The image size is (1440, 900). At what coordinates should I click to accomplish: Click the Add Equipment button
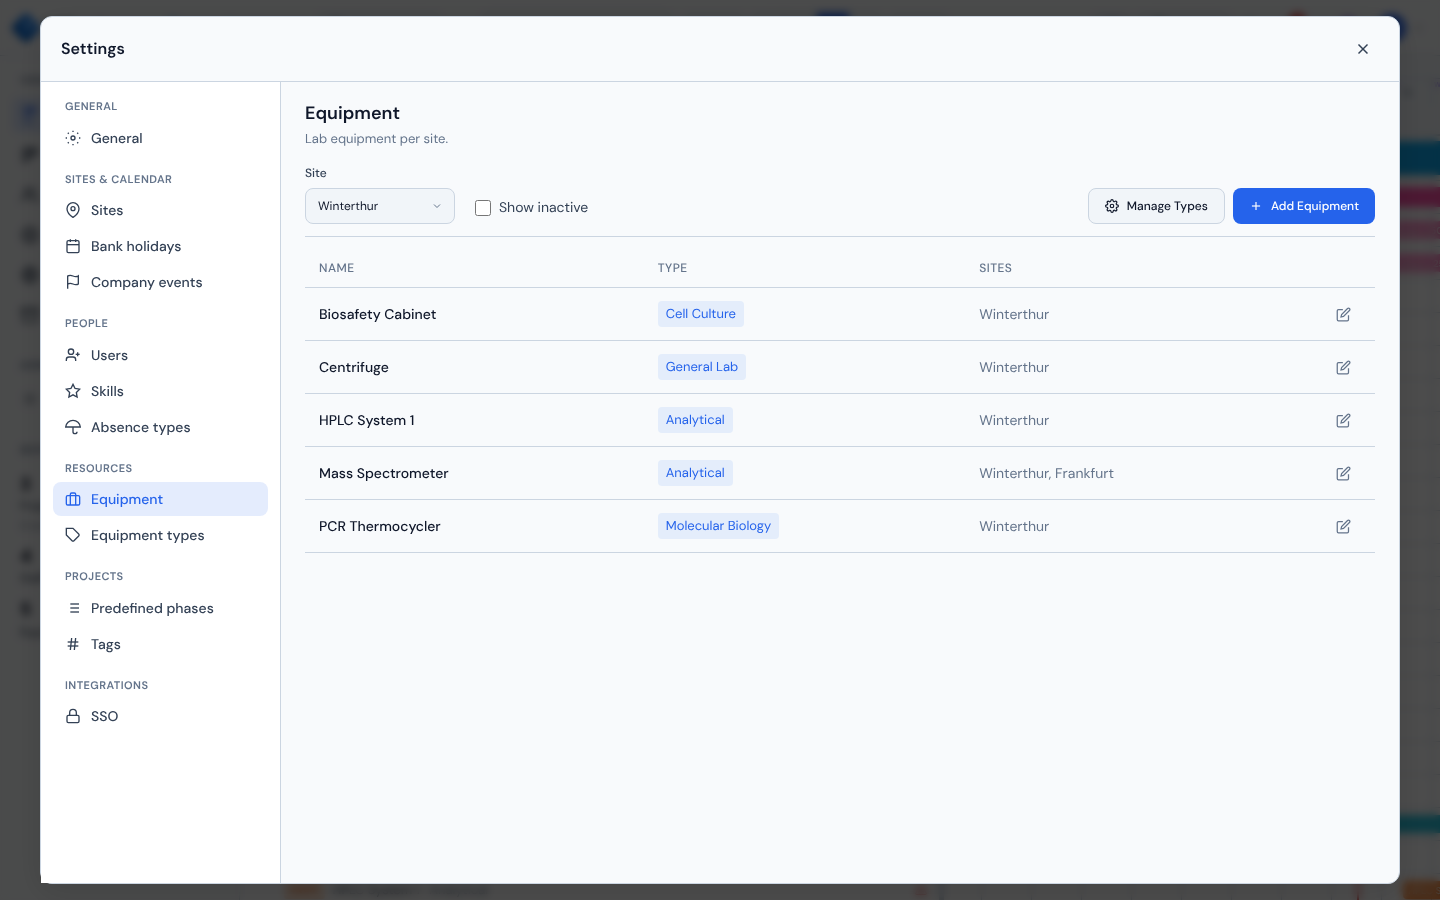click(x=1304, y=206)
